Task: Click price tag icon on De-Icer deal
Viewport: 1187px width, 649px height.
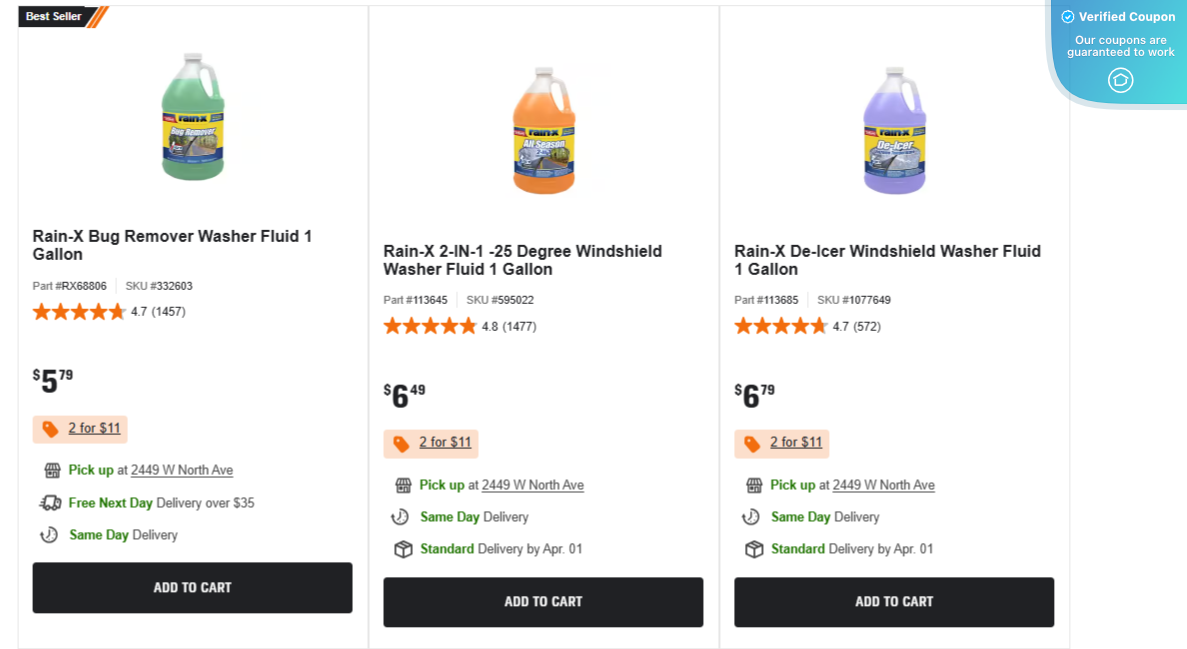Action: pos(752,443)
